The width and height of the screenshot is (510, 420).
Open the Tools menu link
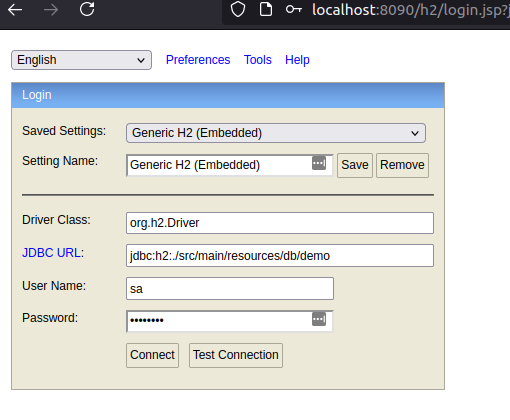(258, 60)
